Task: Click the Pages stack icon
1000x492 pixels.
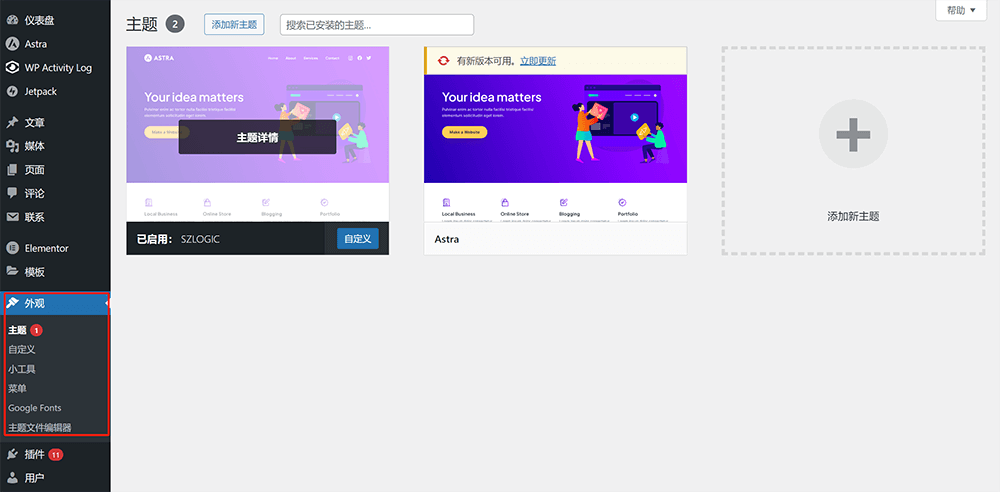Action: tap(11, 170)
